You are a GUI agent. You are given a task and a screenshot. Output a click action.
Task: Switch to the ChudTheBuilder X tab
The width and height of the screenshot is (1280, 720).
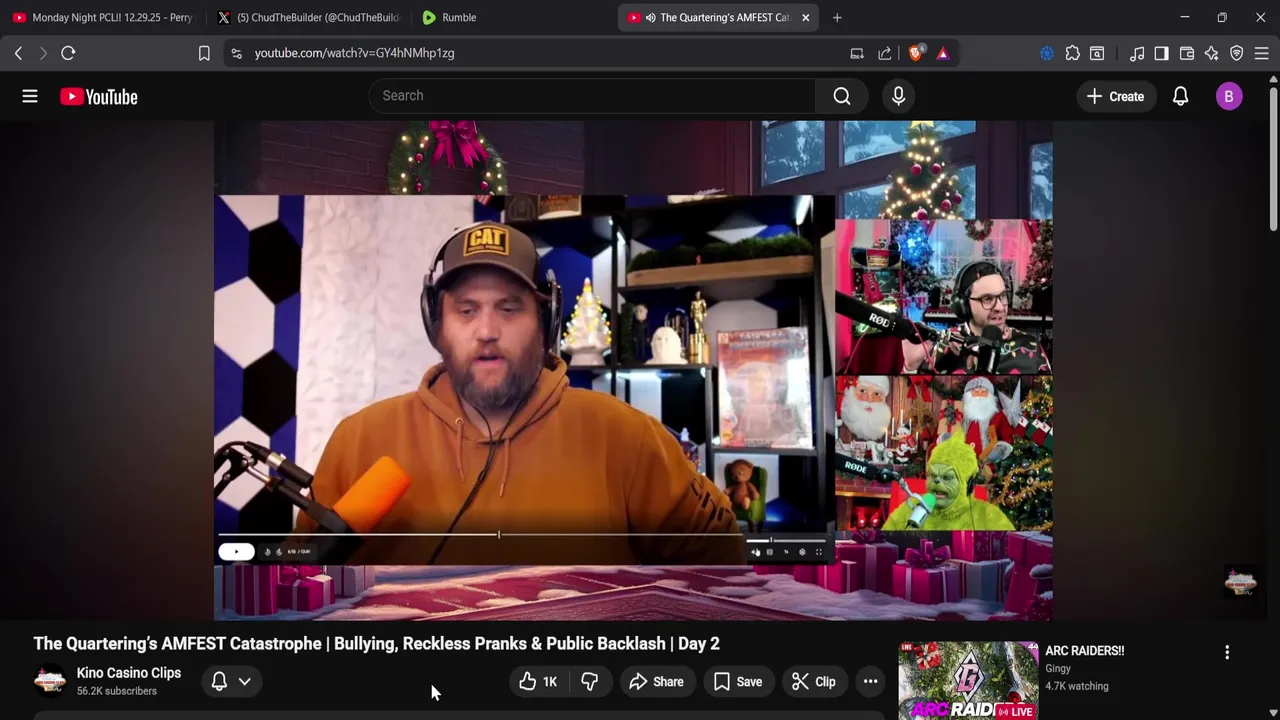click(x=308, y=17)
